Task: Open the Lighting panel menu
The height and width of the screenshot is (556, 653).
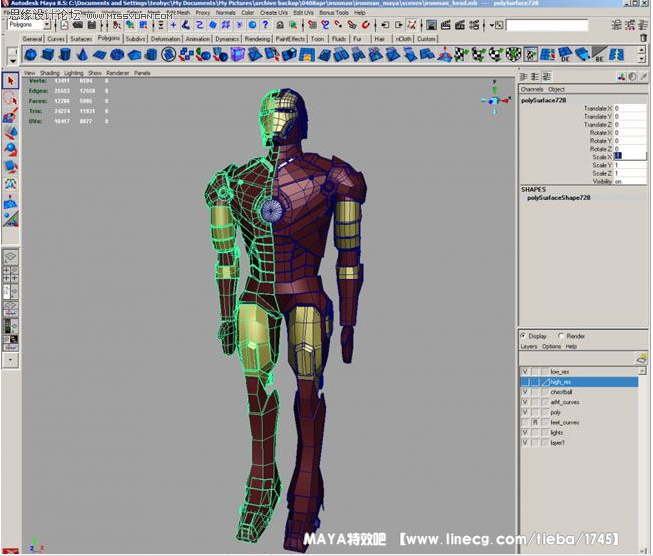Action: (x=73, y=73)
